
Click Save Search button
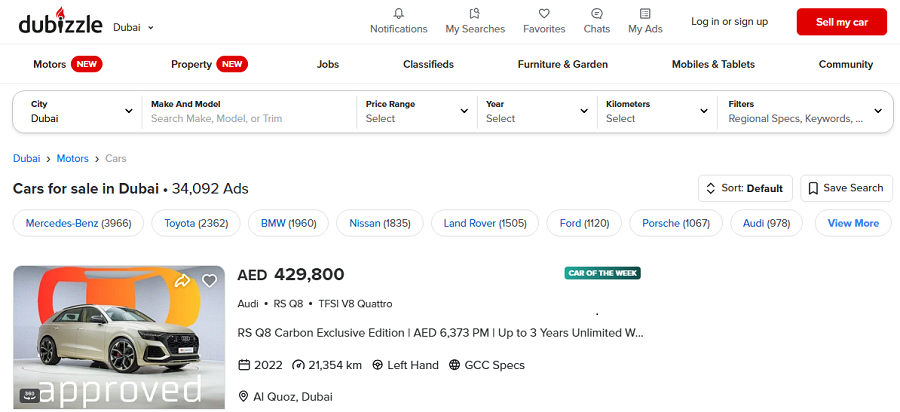click(846, 188)
